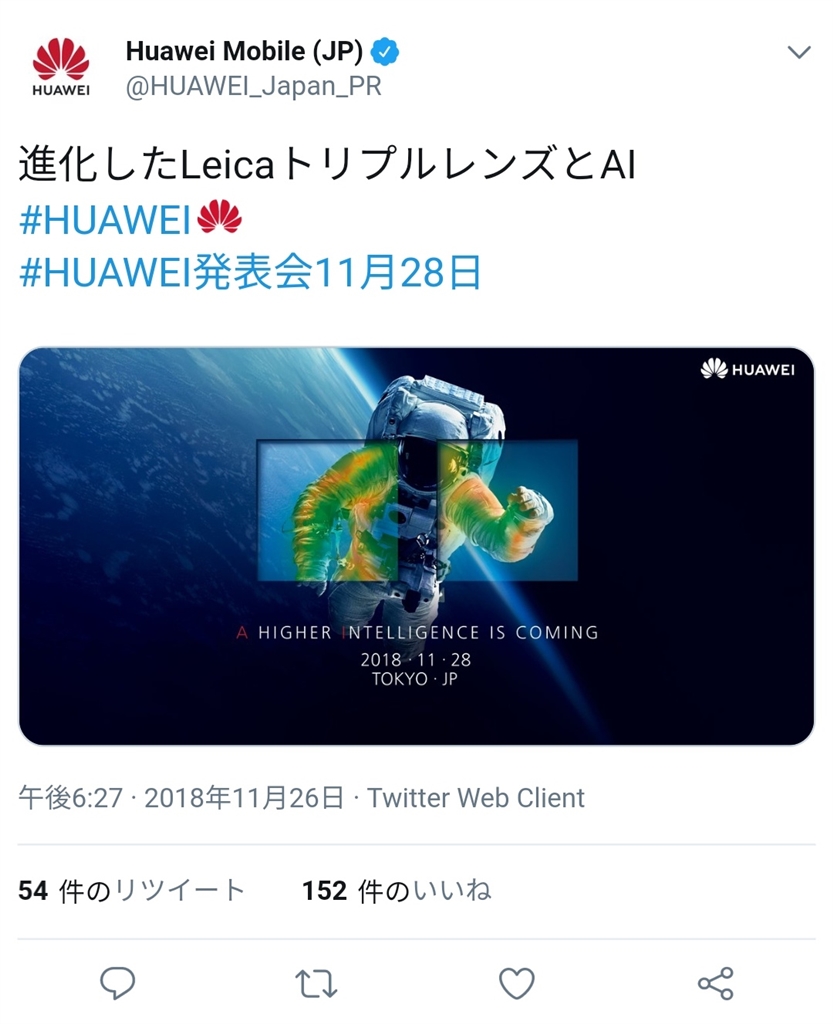Click the Twitter Web Client source label

click(476, 798)
